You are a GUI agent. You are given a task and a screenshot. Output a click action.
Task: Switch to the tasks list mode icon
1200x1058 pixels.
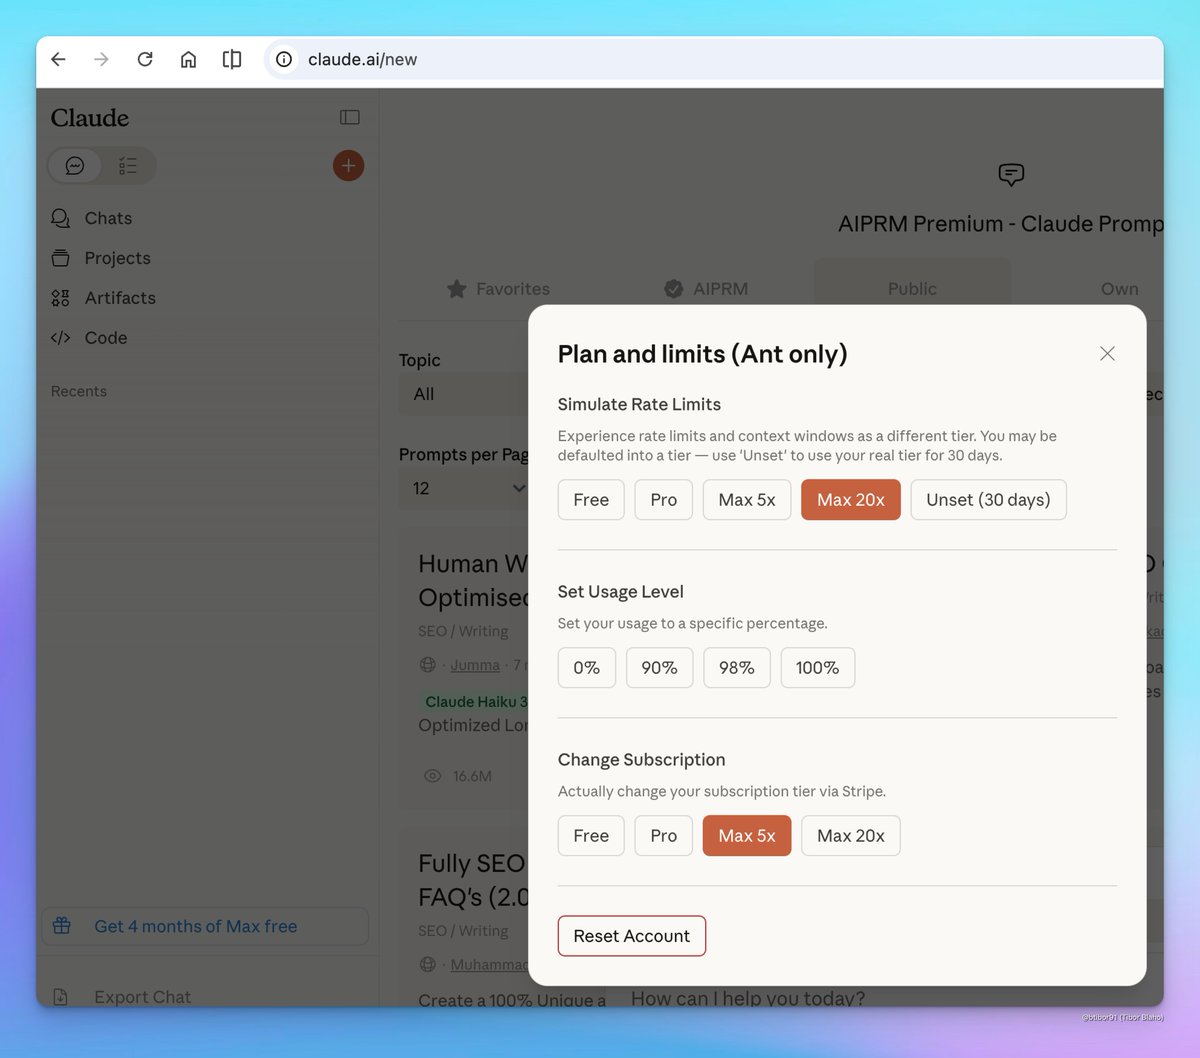point(128,166)
